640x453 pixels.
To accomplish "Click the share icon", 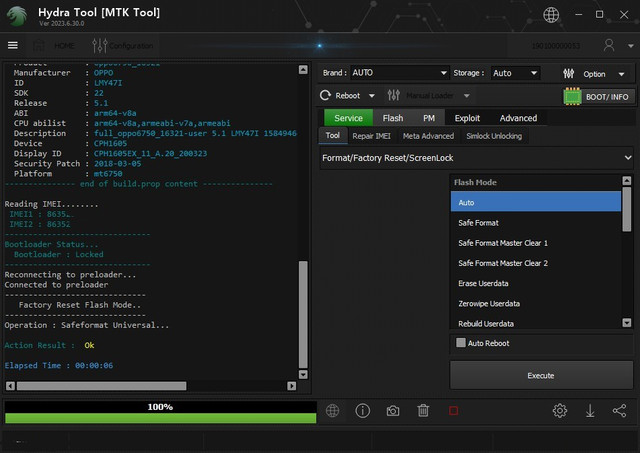I will [620, 411].
